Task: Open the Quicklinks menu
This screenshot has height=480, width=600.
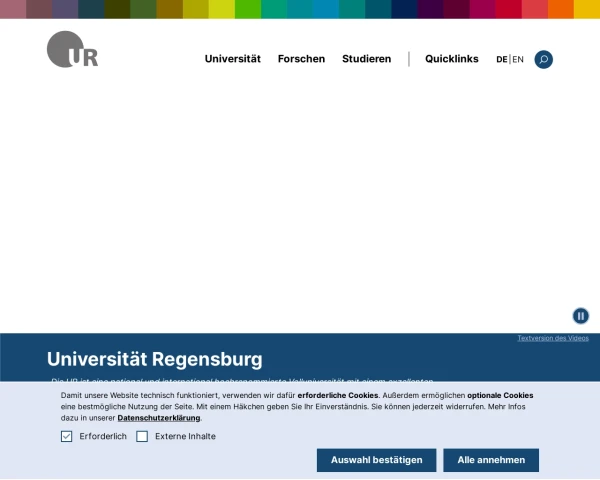Action: click(452, 59)
